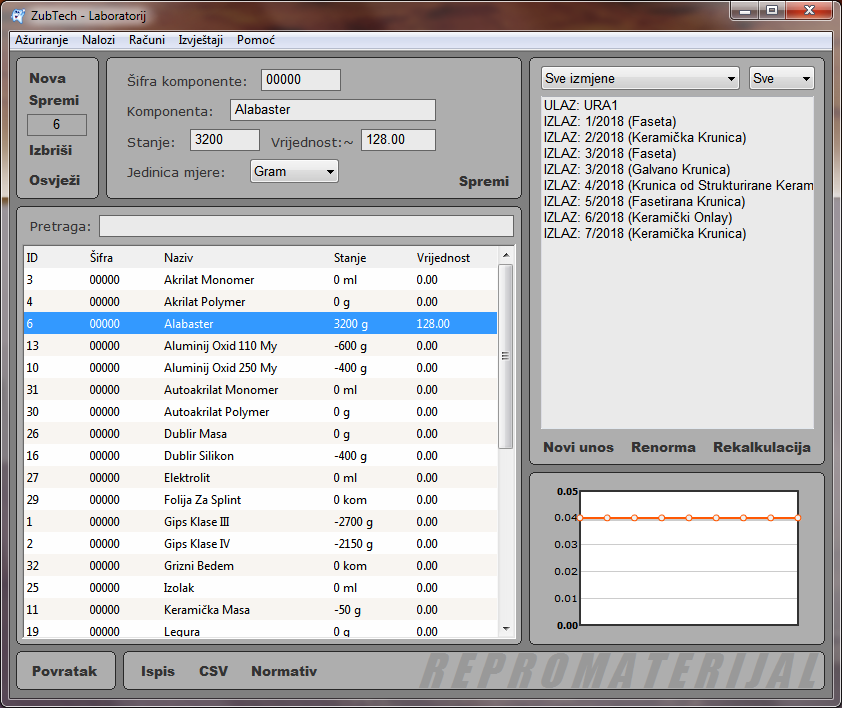Click Spremi next to the unit dropdown

pos(483,181)
